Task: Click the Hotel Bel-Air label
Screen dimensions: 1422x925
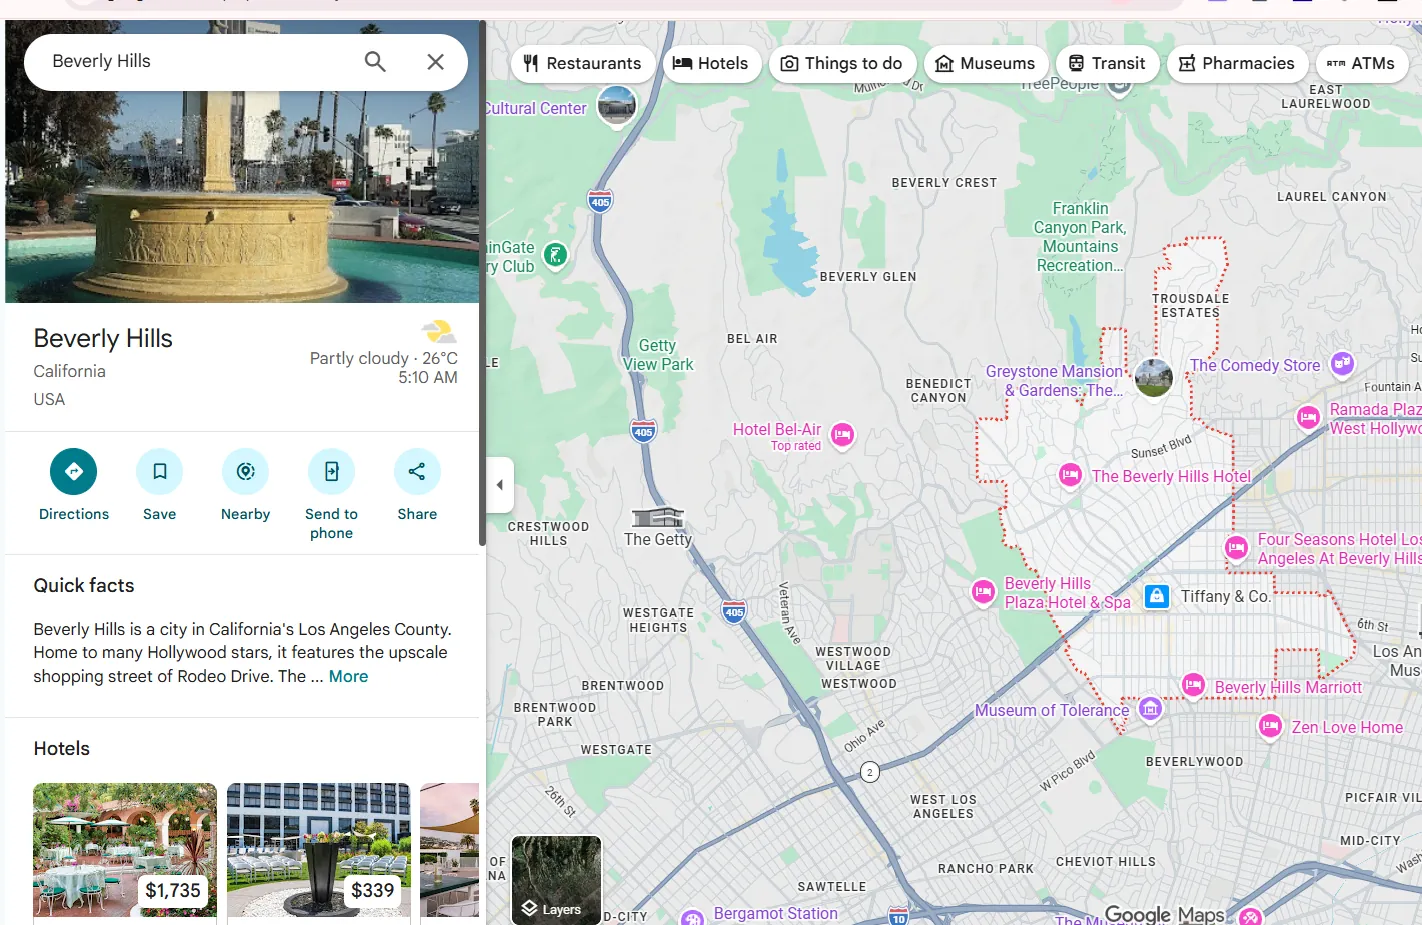Action: click(777, 430)
